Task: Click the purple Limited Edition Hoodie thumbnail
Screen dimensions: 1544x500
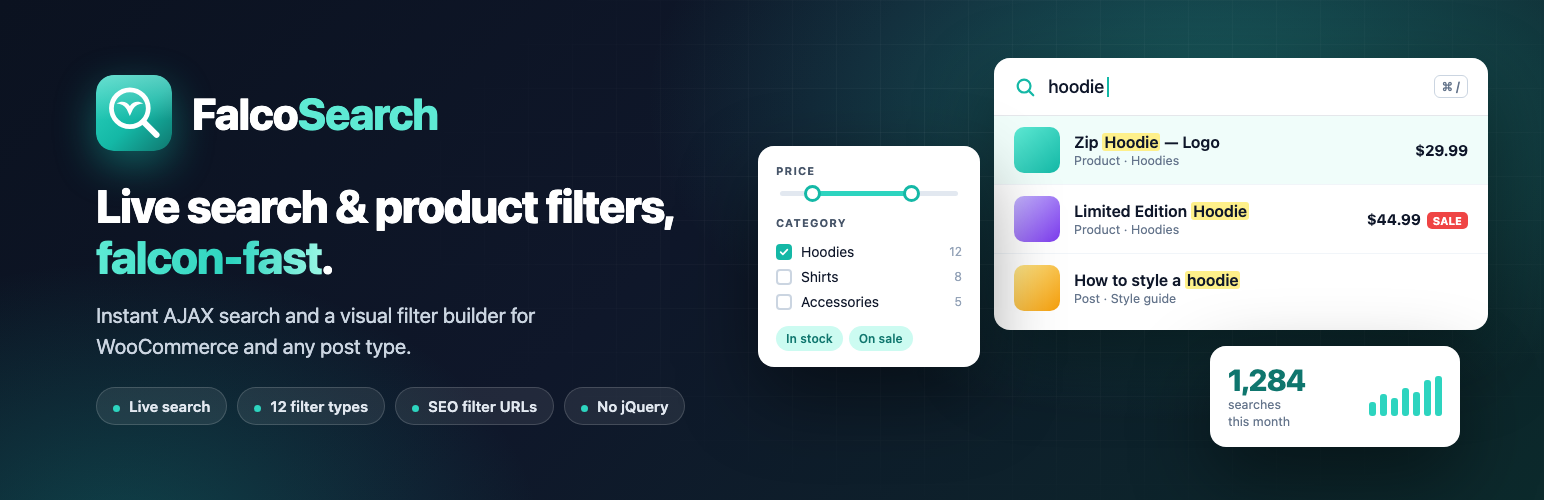Action: (1037, 219)
